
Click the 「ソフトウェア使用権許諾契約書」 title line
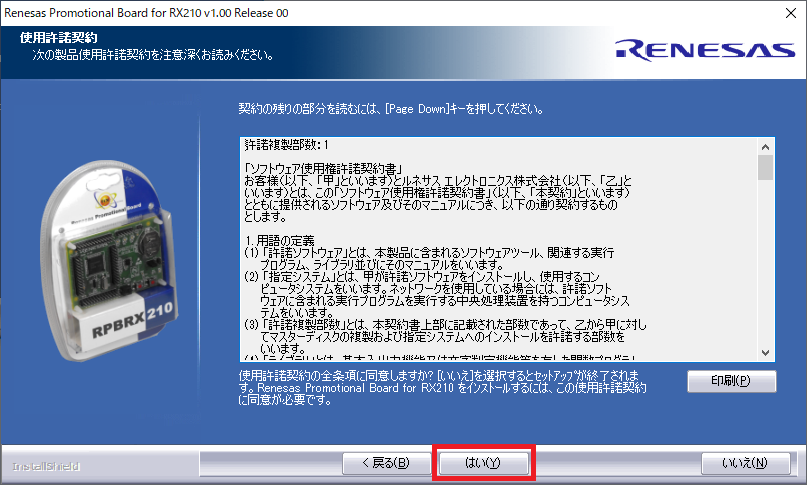[x=323, y=169]
